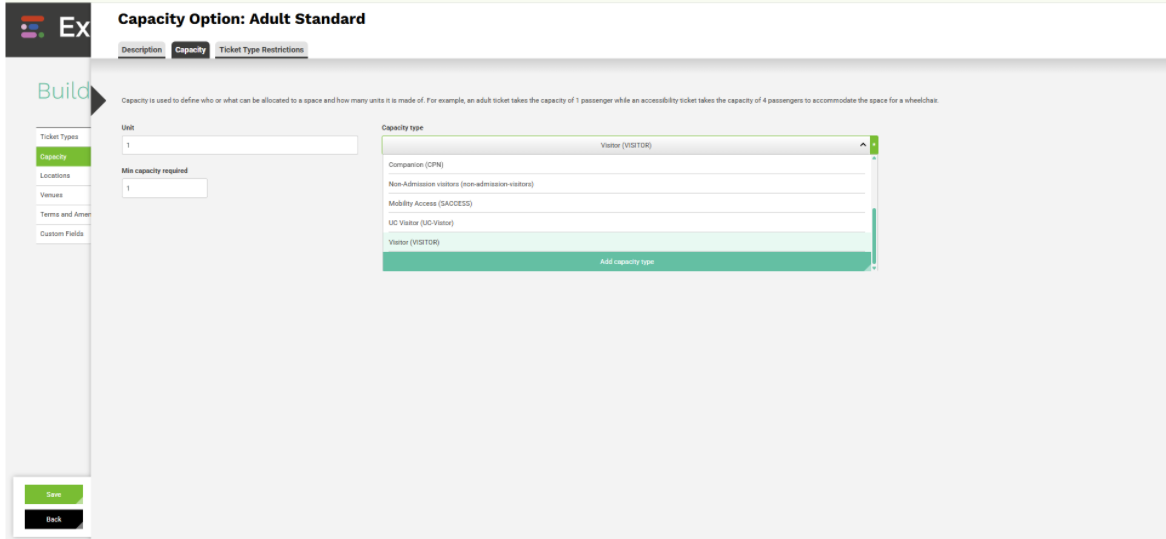Switch to Ticket Type Restrictions tab

click(x=262, y=50)
